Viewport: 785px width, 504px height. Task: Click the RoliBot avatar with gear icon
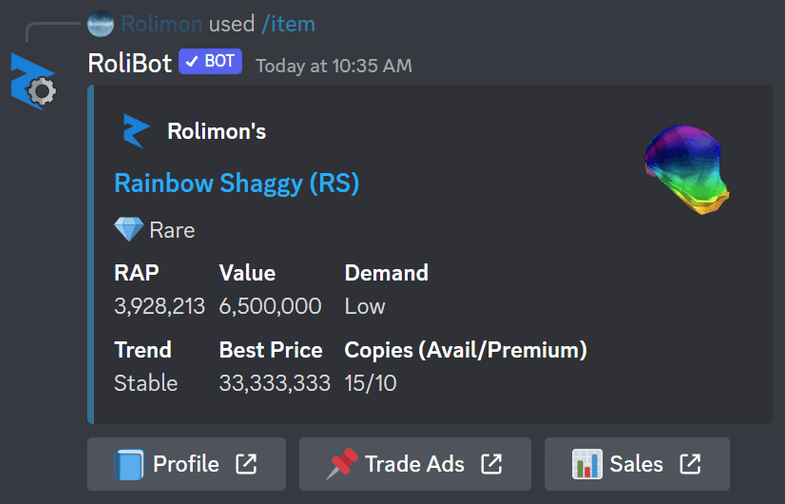pos(33,82)
